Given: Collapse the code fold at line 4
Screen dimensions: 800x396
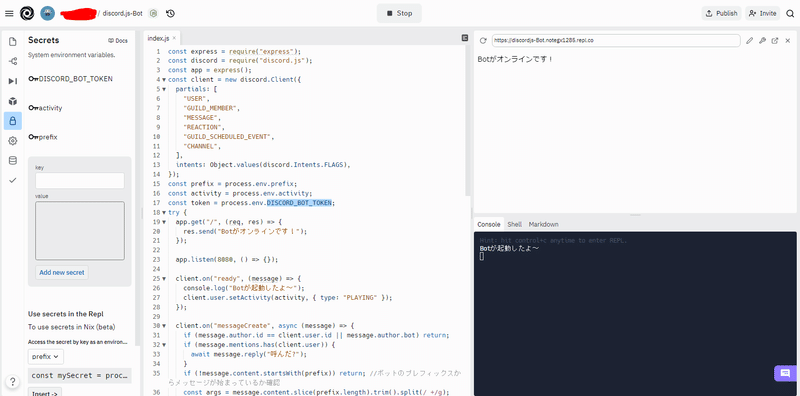Looking at the screenshot, I should pyautogui.click(x=164, y=80).
